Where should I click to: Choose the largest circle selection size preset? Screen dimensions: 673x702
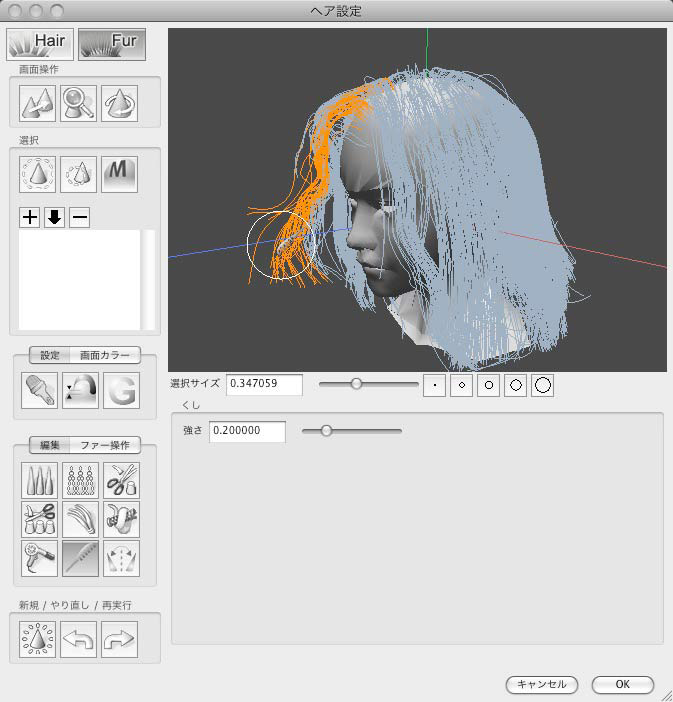coord(542,385)
